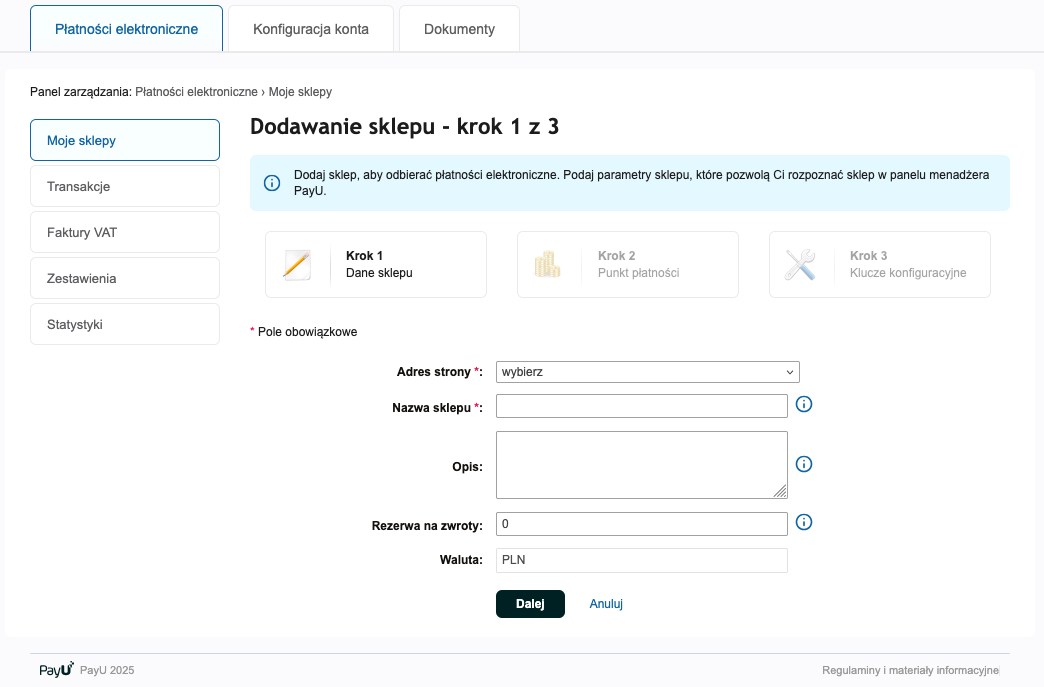Open Statystyki in the sidebar
This screenshot has height=687, width=1044.
(125, 324)
